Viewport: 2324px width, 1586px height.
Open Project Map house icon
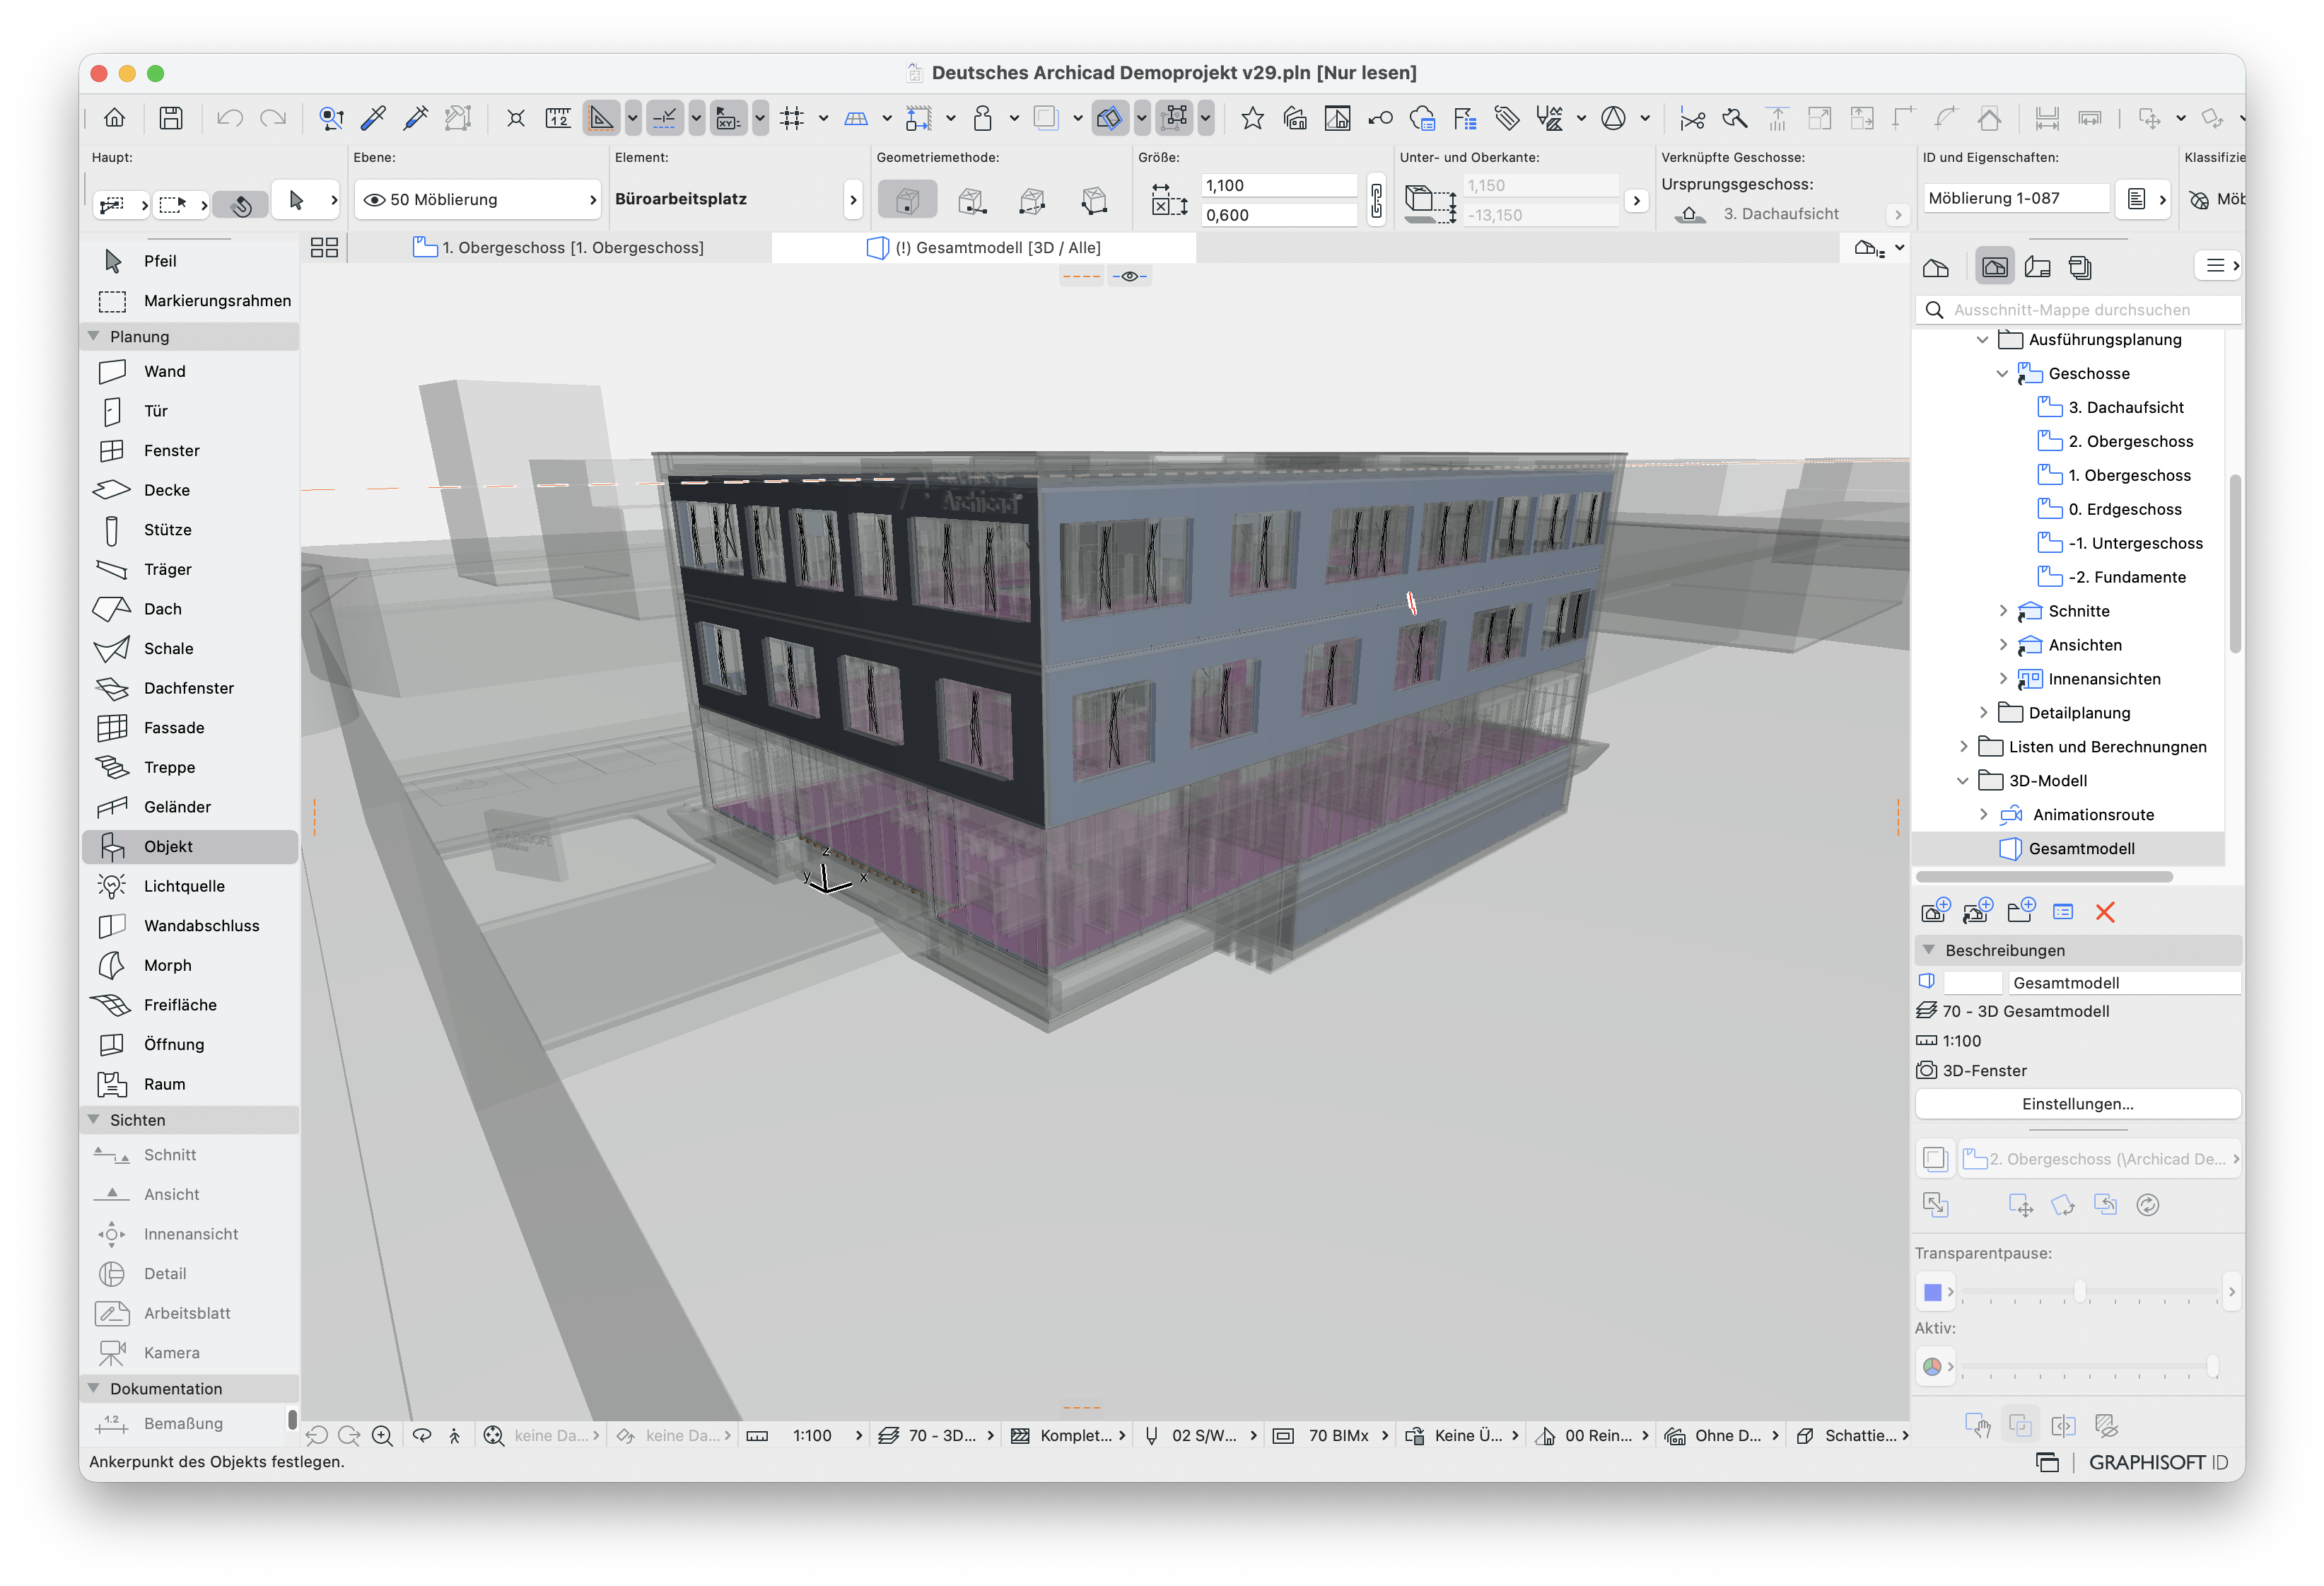1936,267
